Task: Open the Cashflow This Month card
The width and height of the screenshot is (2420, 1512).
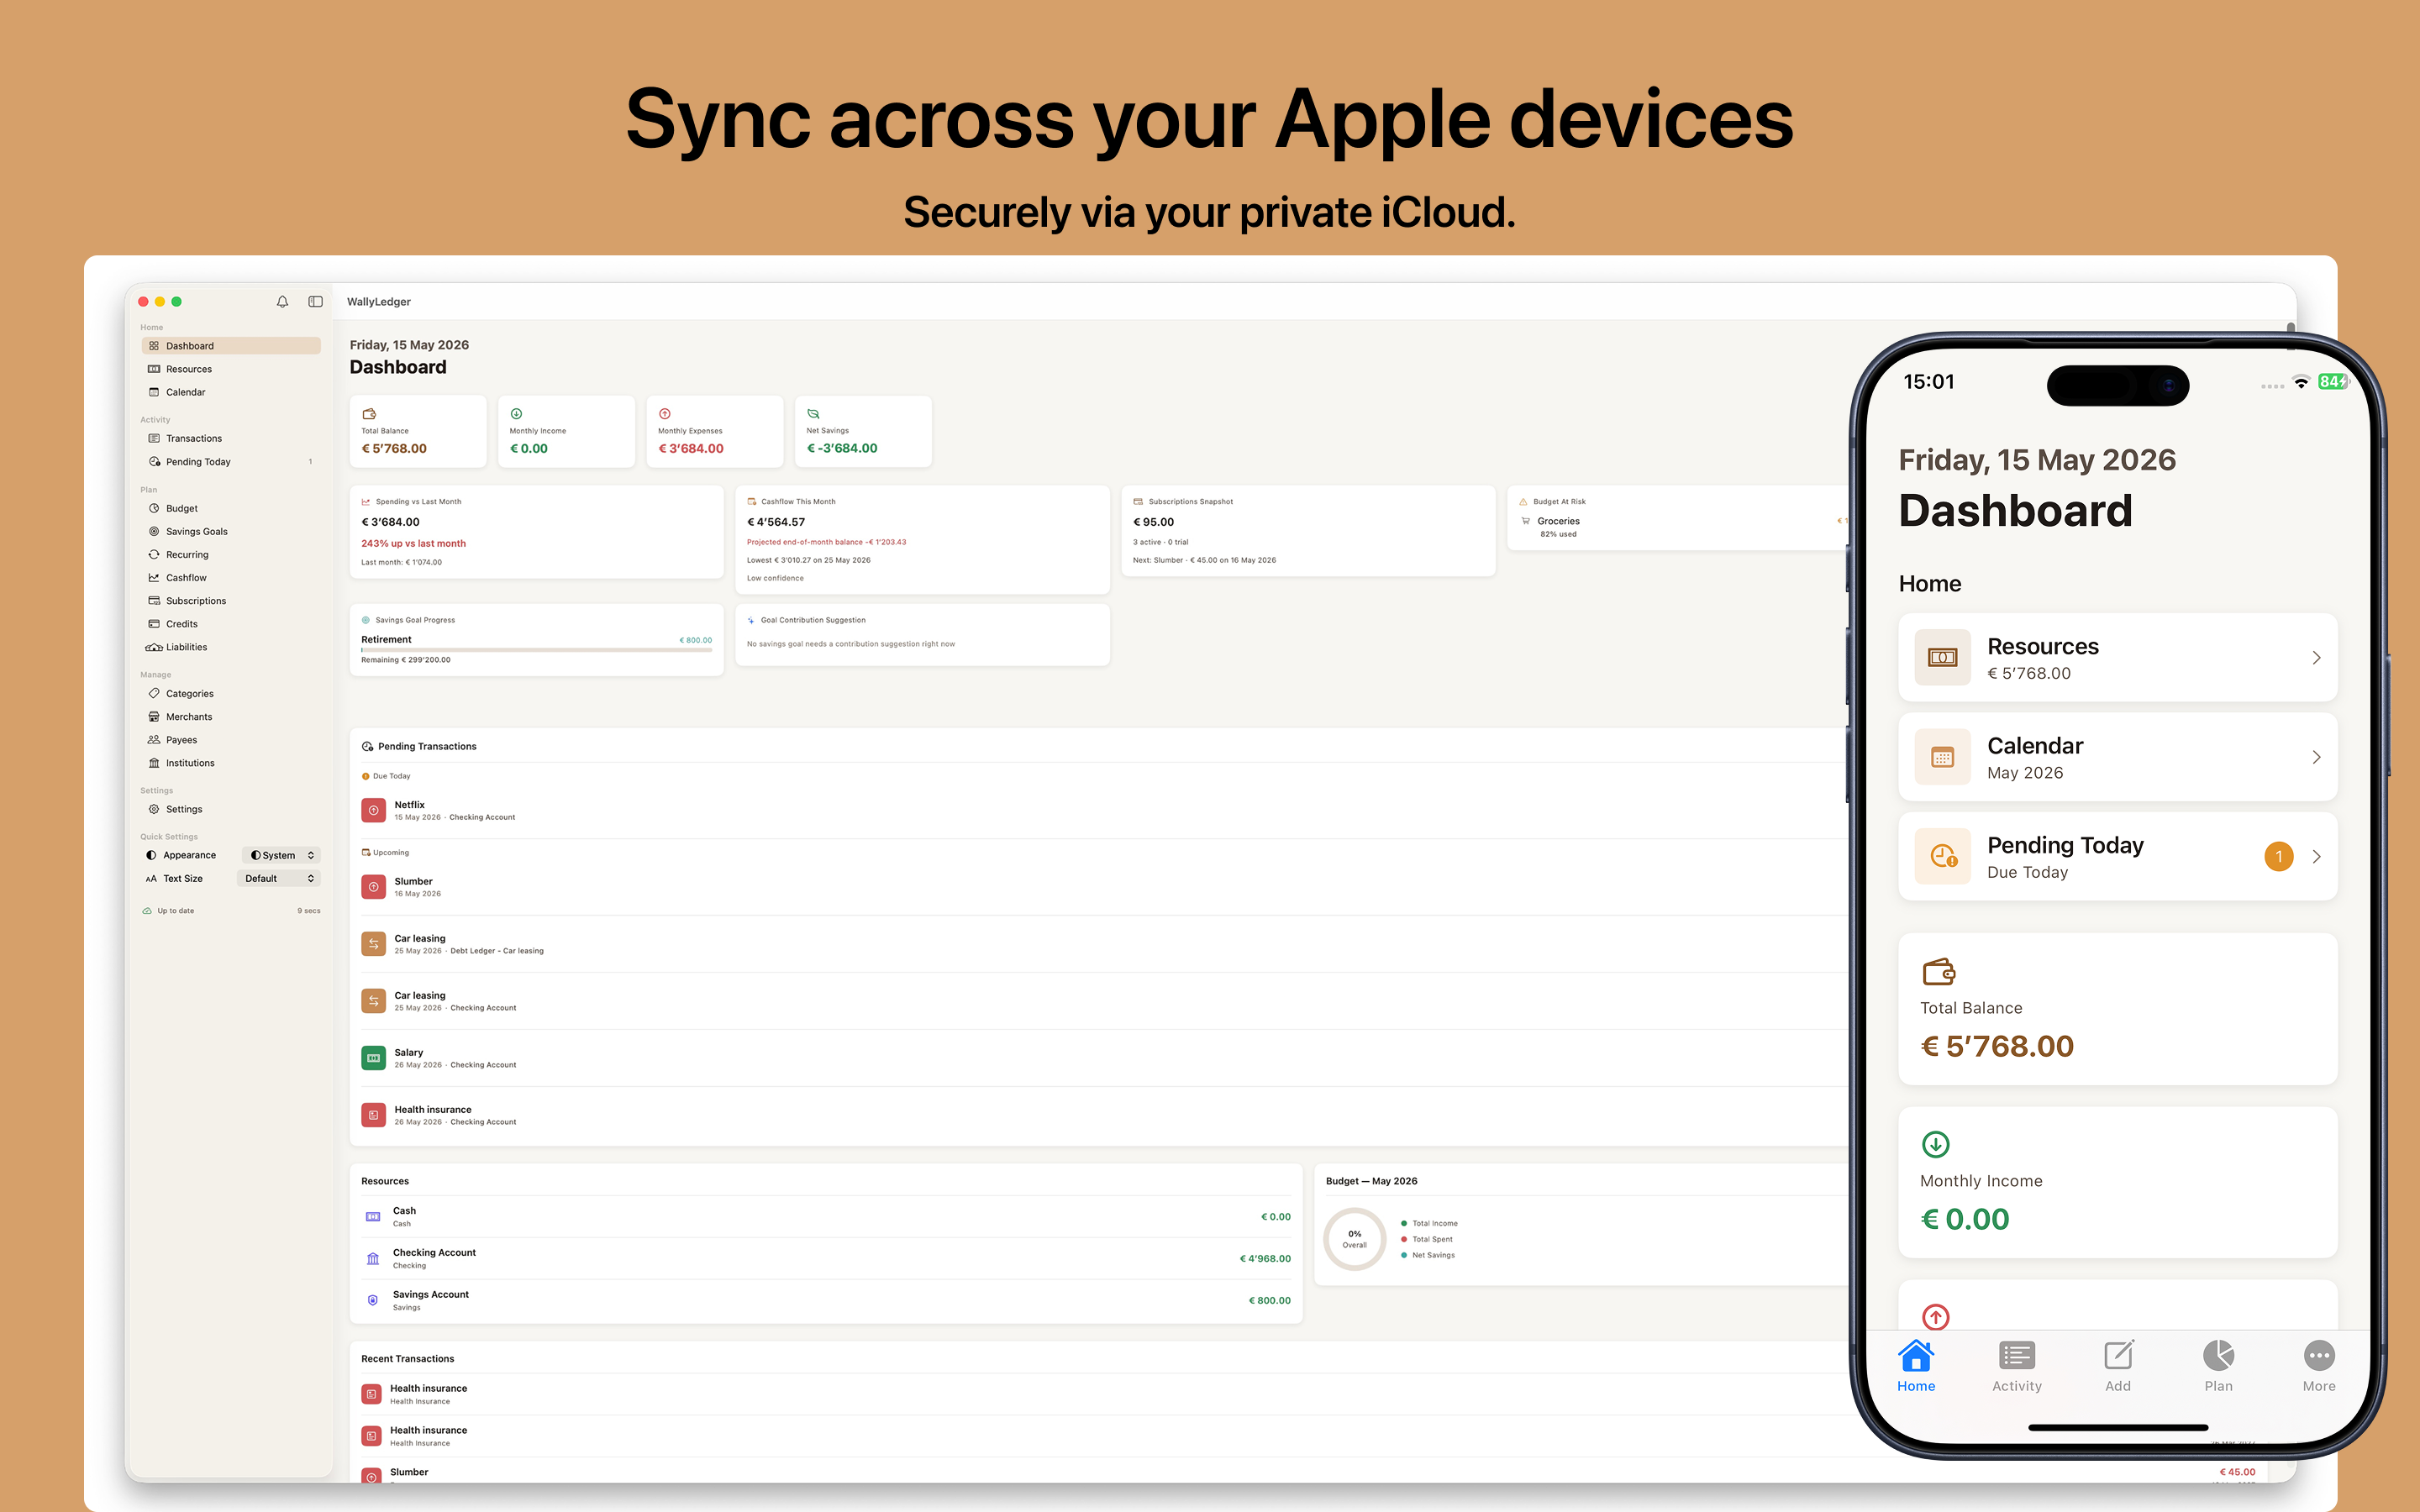Action: point(922,540)
